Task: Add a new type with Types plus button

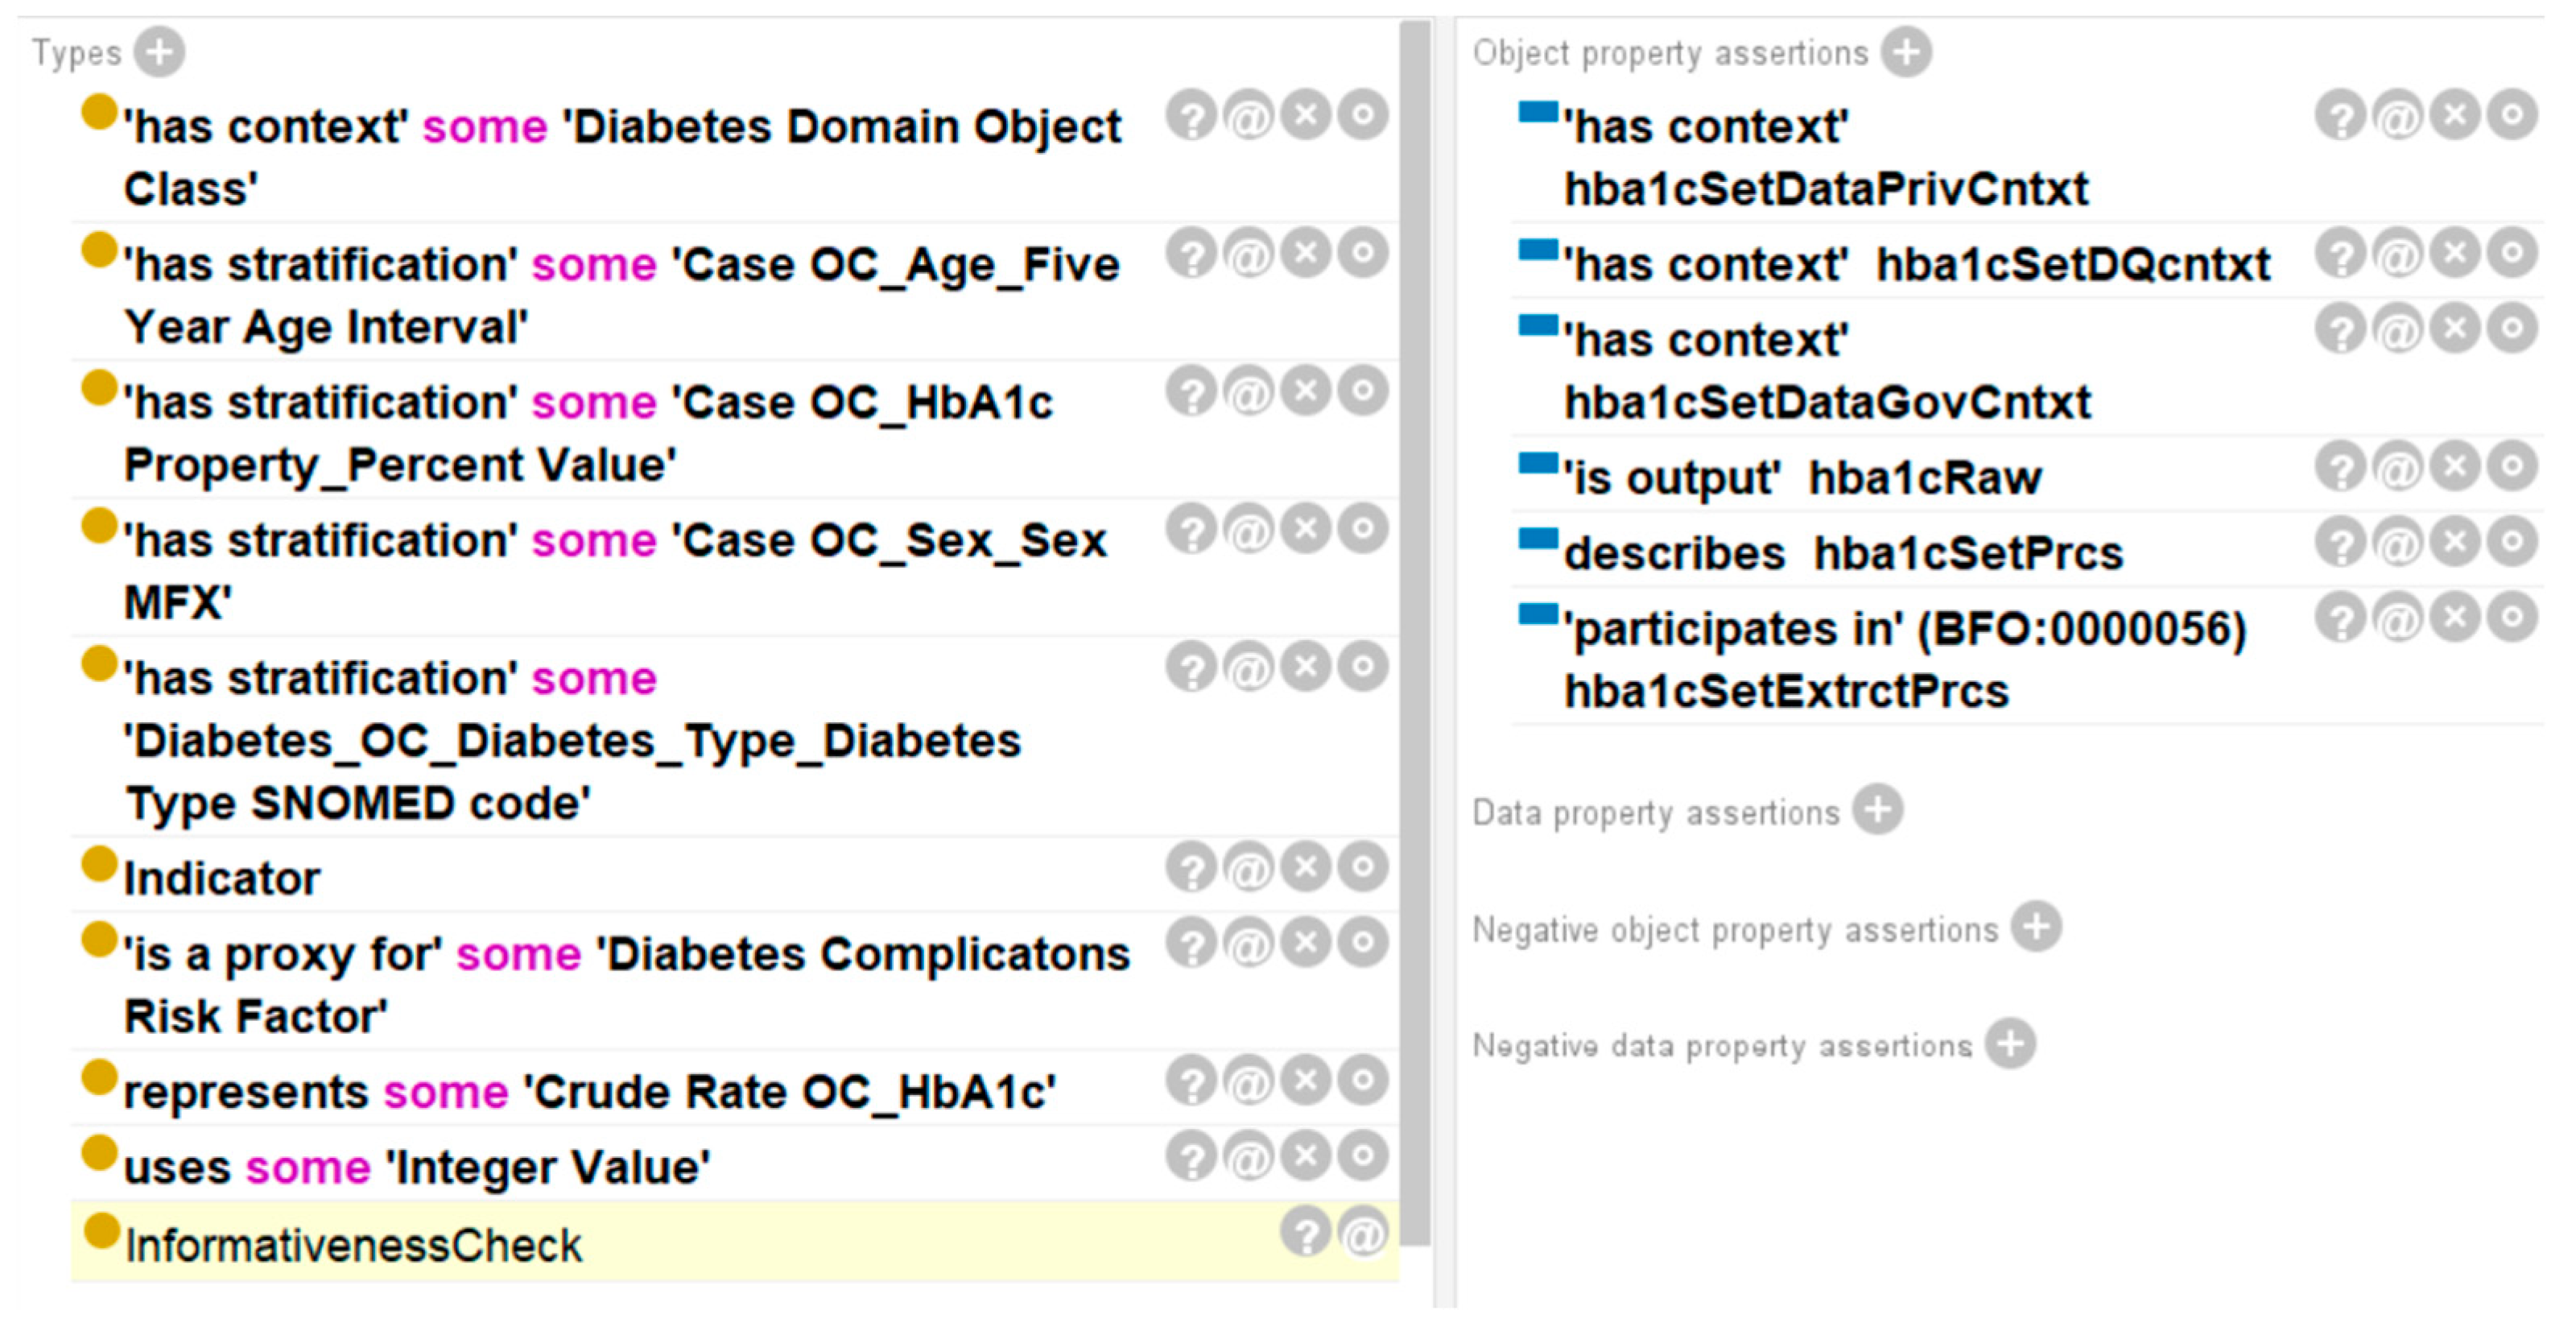Action: (x=160, y=52)
